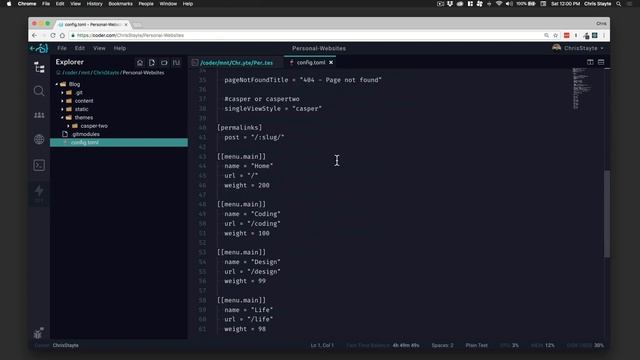
Task: Open the IDE Edit menu
Action: [x=80, y=48]
